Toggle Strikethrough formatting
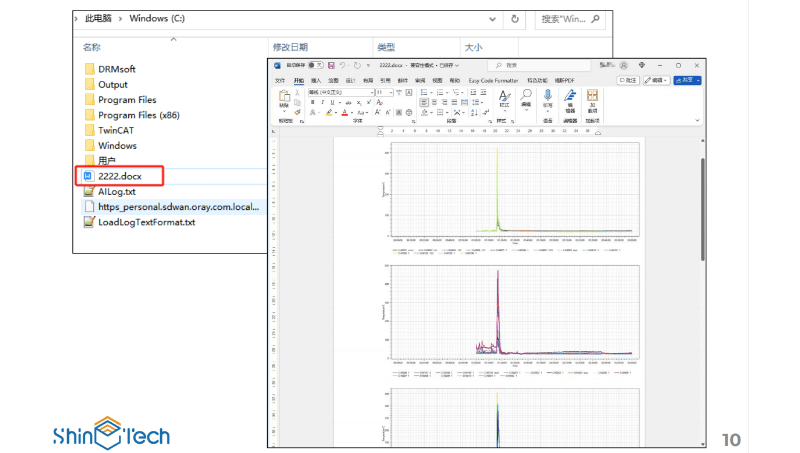Viewport: 800px width, 453px height. tap(348, 103)
